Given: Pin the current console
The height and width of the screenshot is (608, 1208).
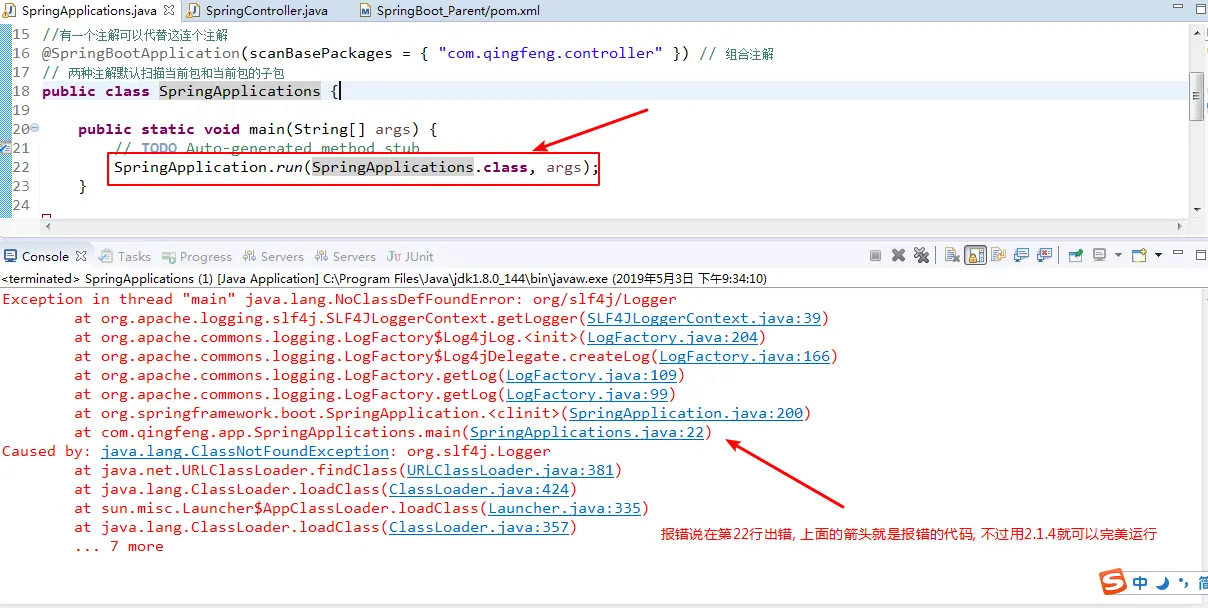Looking at the screenshot, I should click(1075, 255).
